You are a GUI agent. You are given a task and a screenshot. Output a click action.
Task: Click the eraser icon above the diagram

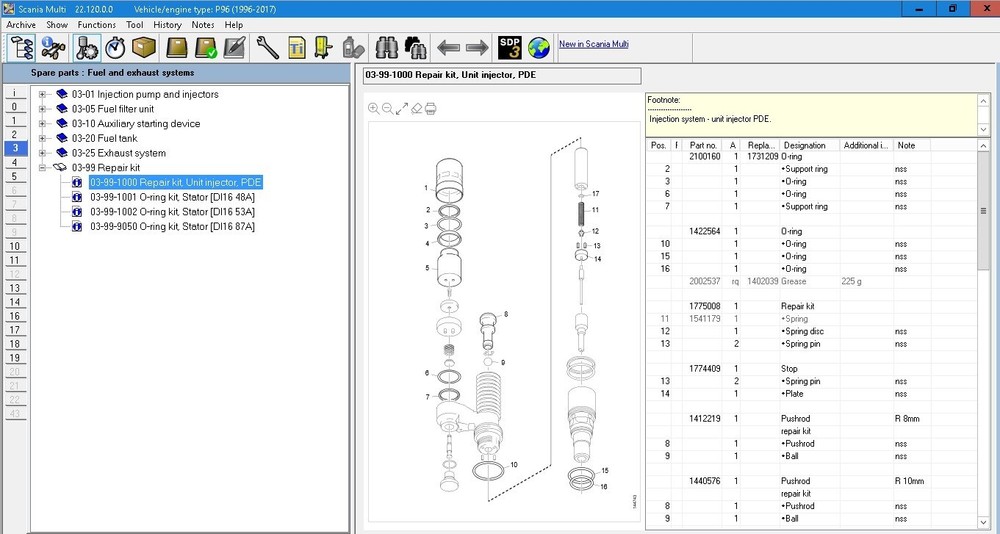[416, 109]
